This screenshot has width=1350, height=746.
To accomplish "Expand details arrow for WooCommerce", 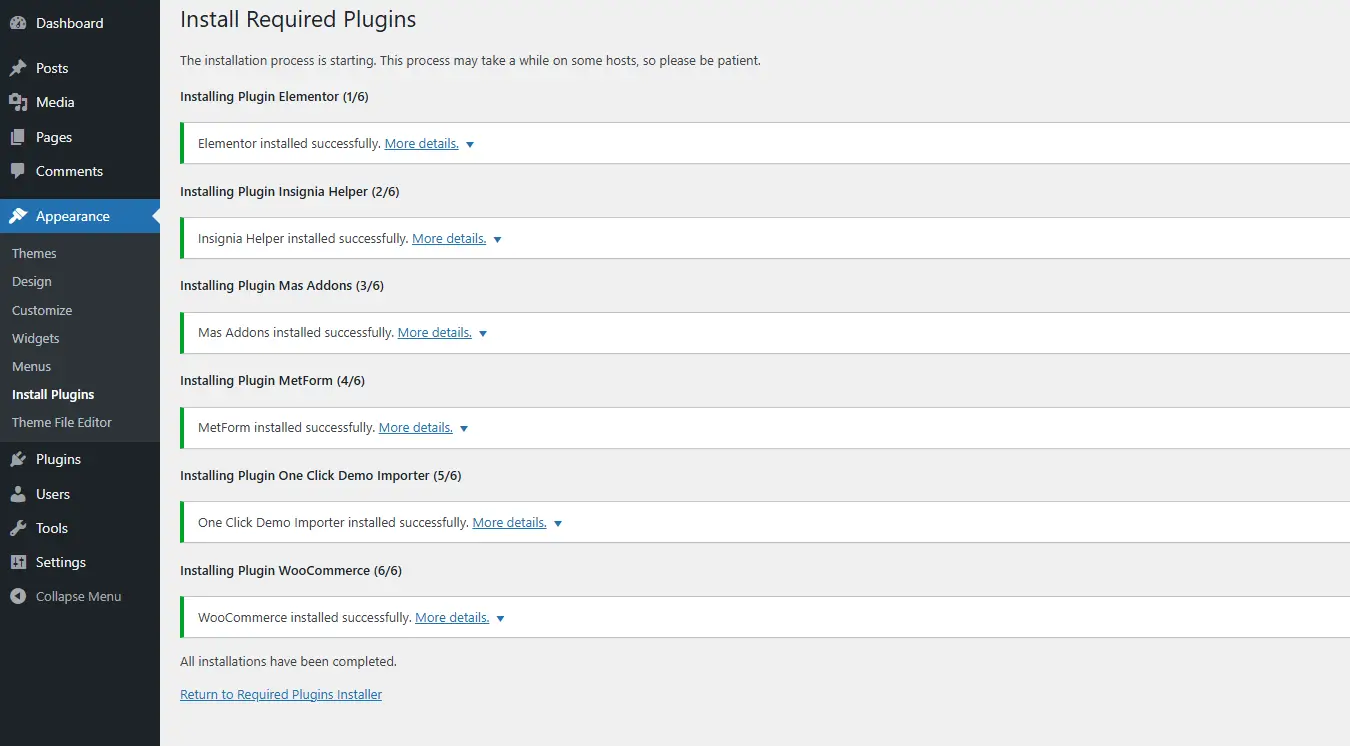I will (500, 618).
